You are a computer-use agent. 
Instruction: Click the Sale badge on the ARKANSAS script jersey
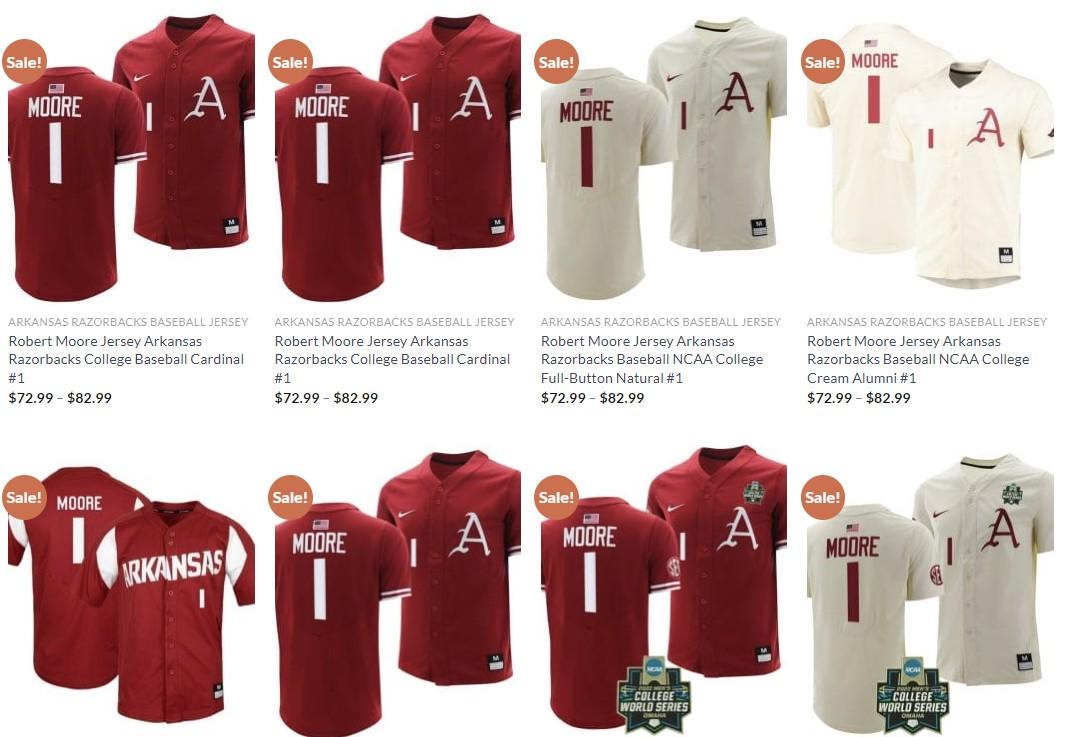pos(24,497)
